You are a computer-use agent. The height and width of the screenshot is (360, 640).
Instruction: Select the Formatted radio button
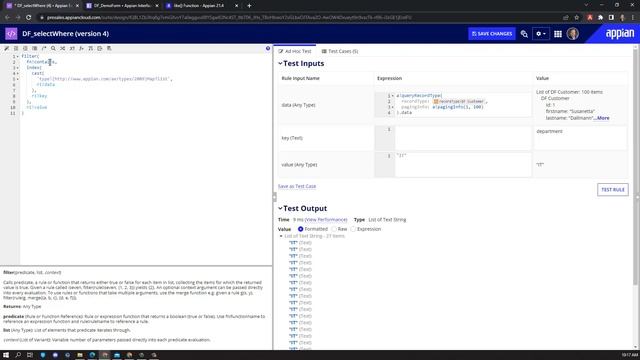point(300,229)
